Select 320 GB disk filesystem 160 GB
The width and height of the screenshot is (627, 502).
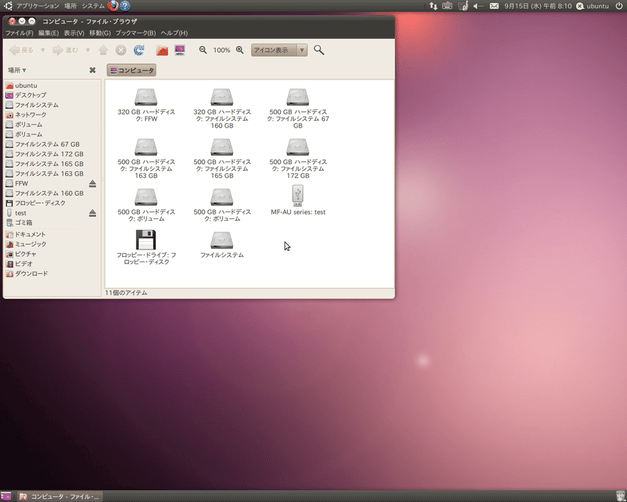[x=222, y=108]
